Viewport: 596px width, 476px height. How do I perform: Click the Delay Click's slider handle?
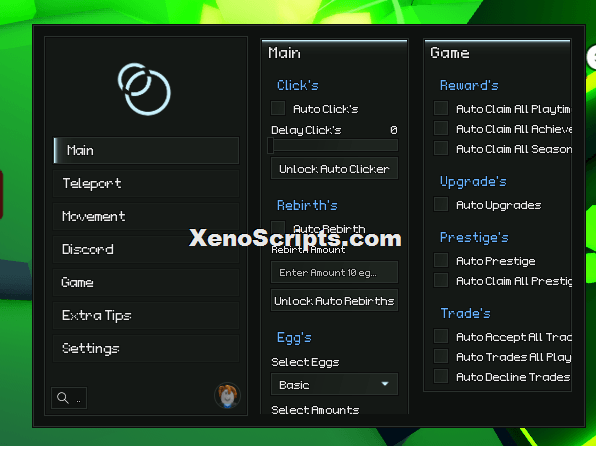pos(271,145)
